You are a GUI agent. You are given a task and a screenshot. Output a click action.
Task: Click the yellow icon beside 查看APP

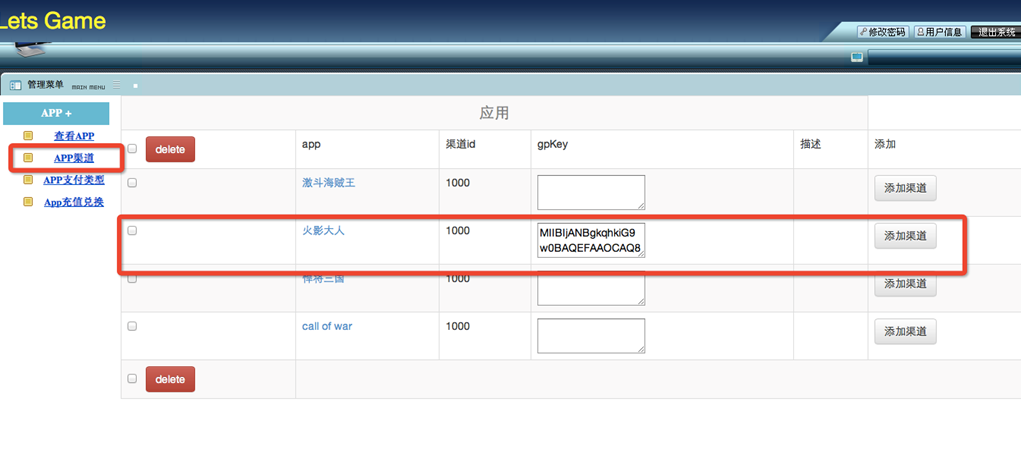coord(29,136)
